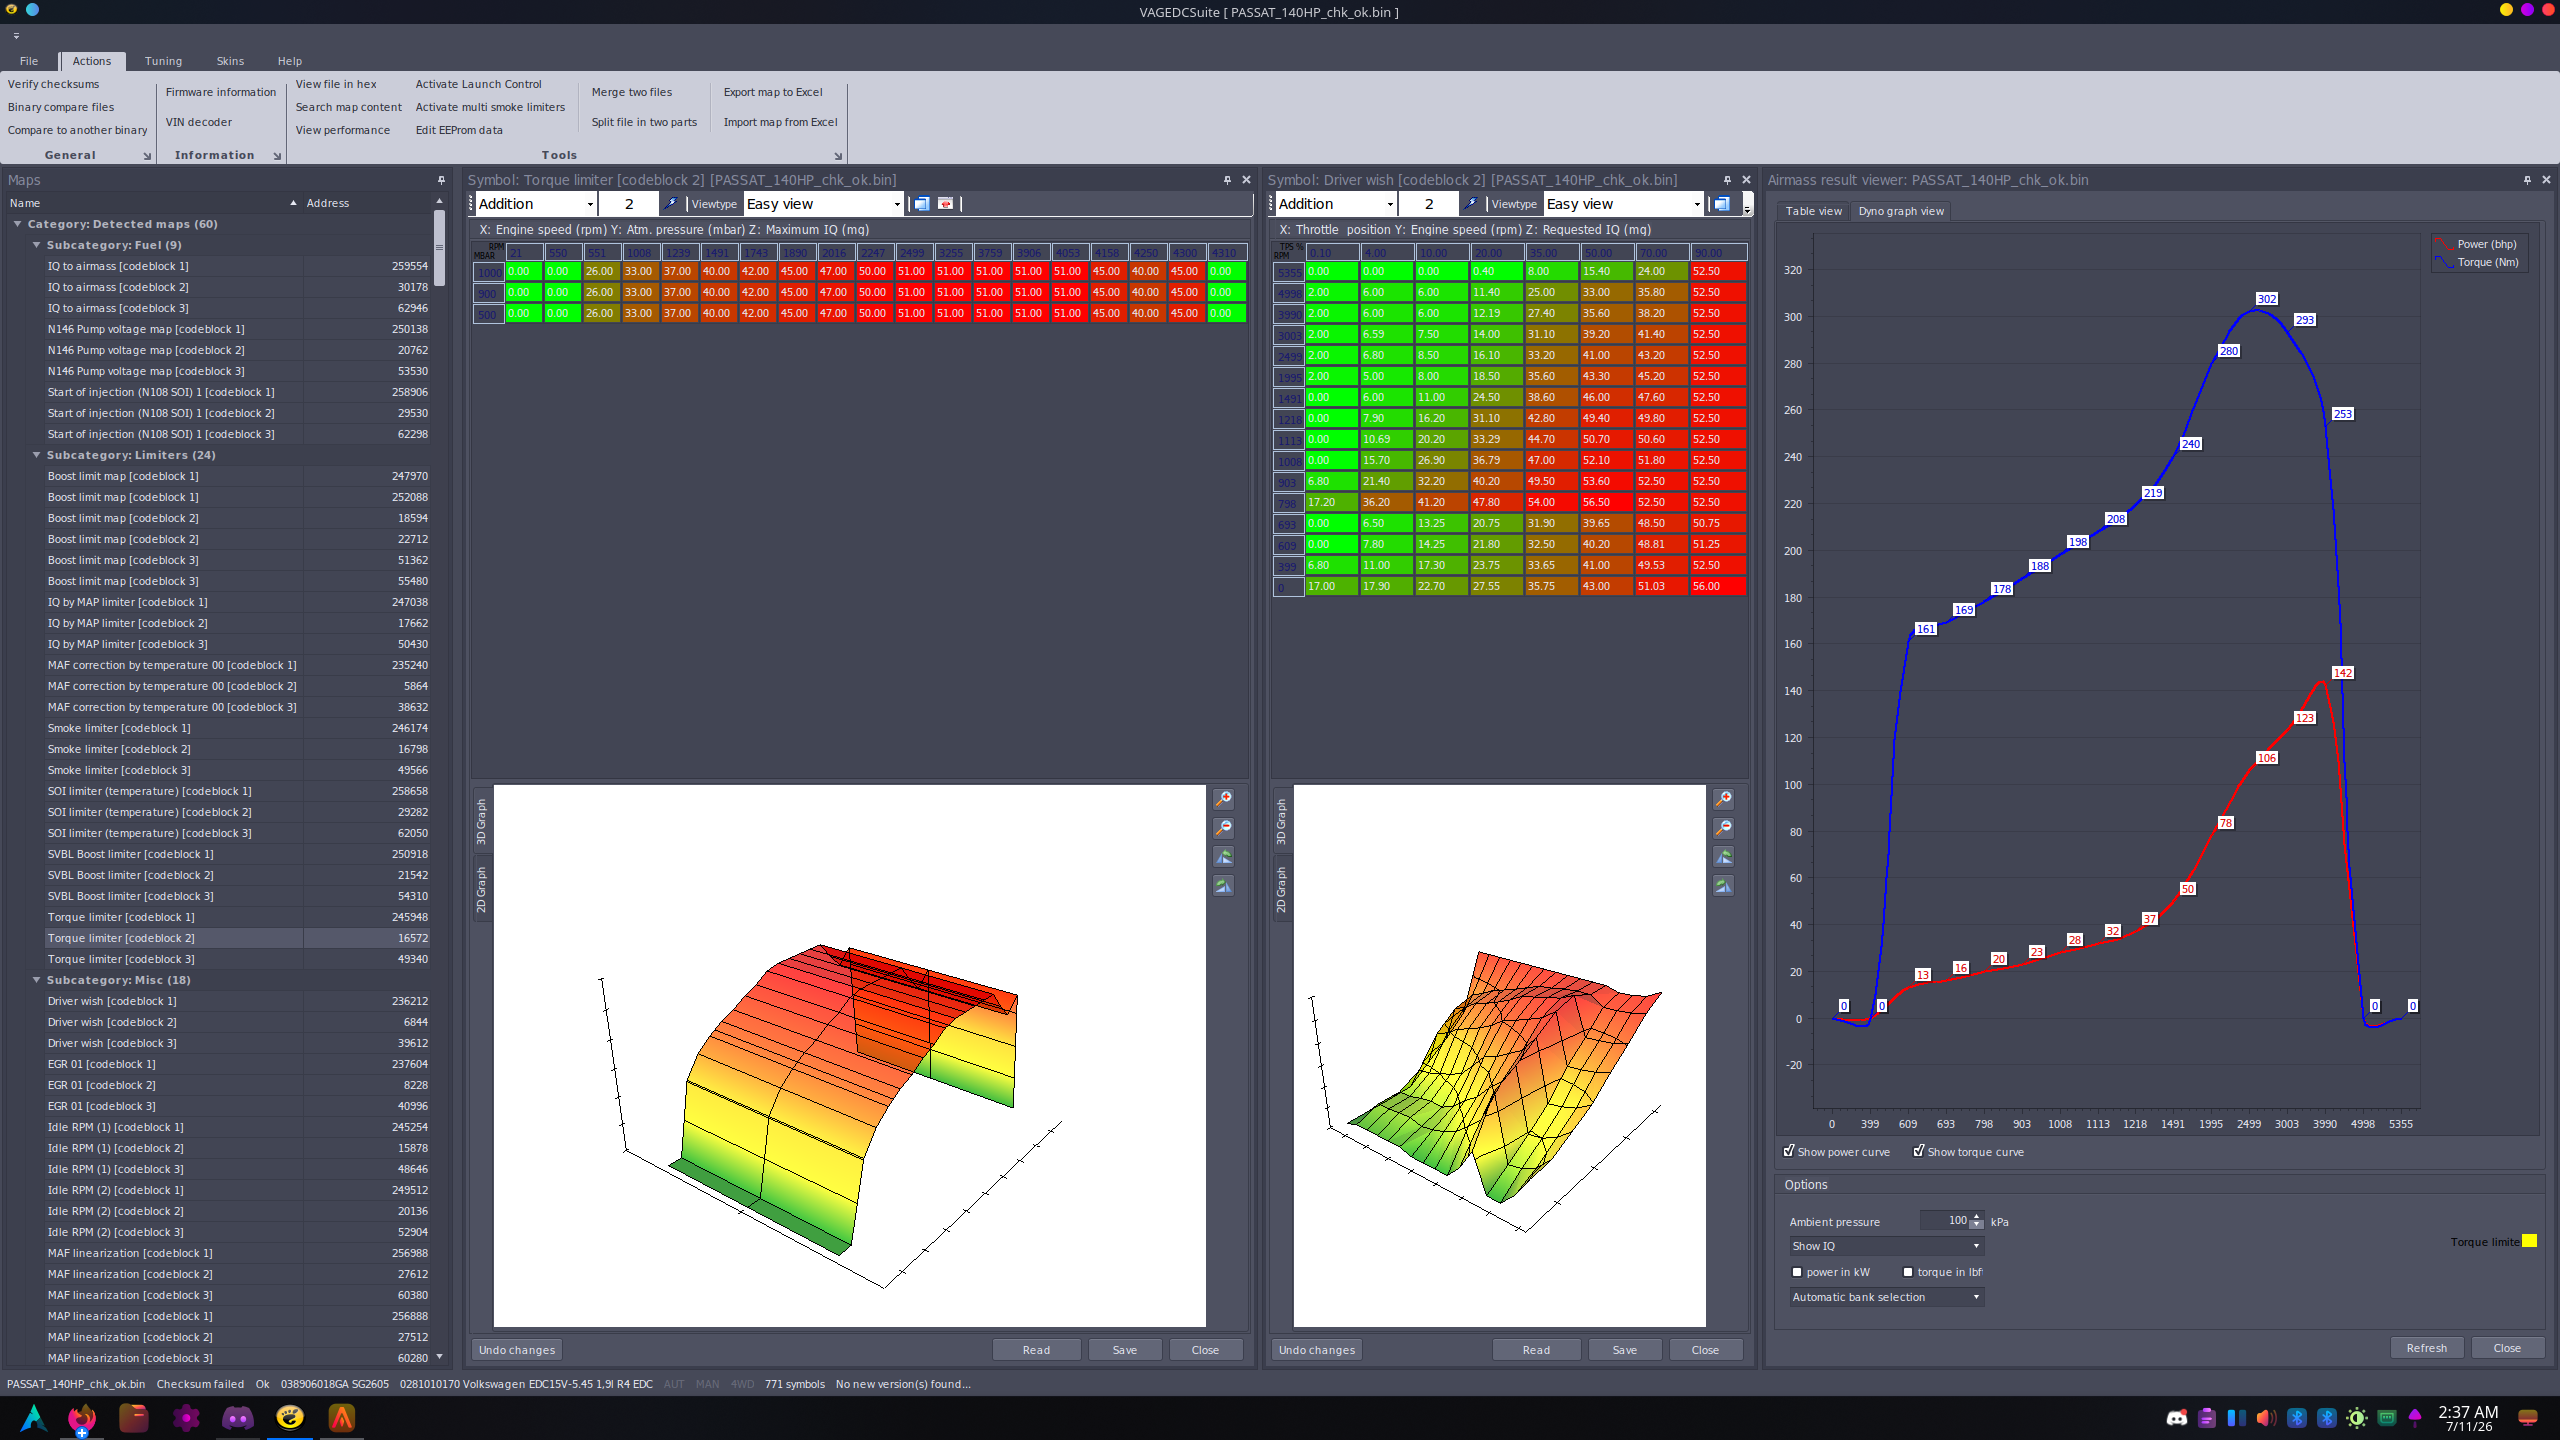2560x1440 pixels.
Task: Pin the Airmass result viewer panel
Action: pos(2527,180)
